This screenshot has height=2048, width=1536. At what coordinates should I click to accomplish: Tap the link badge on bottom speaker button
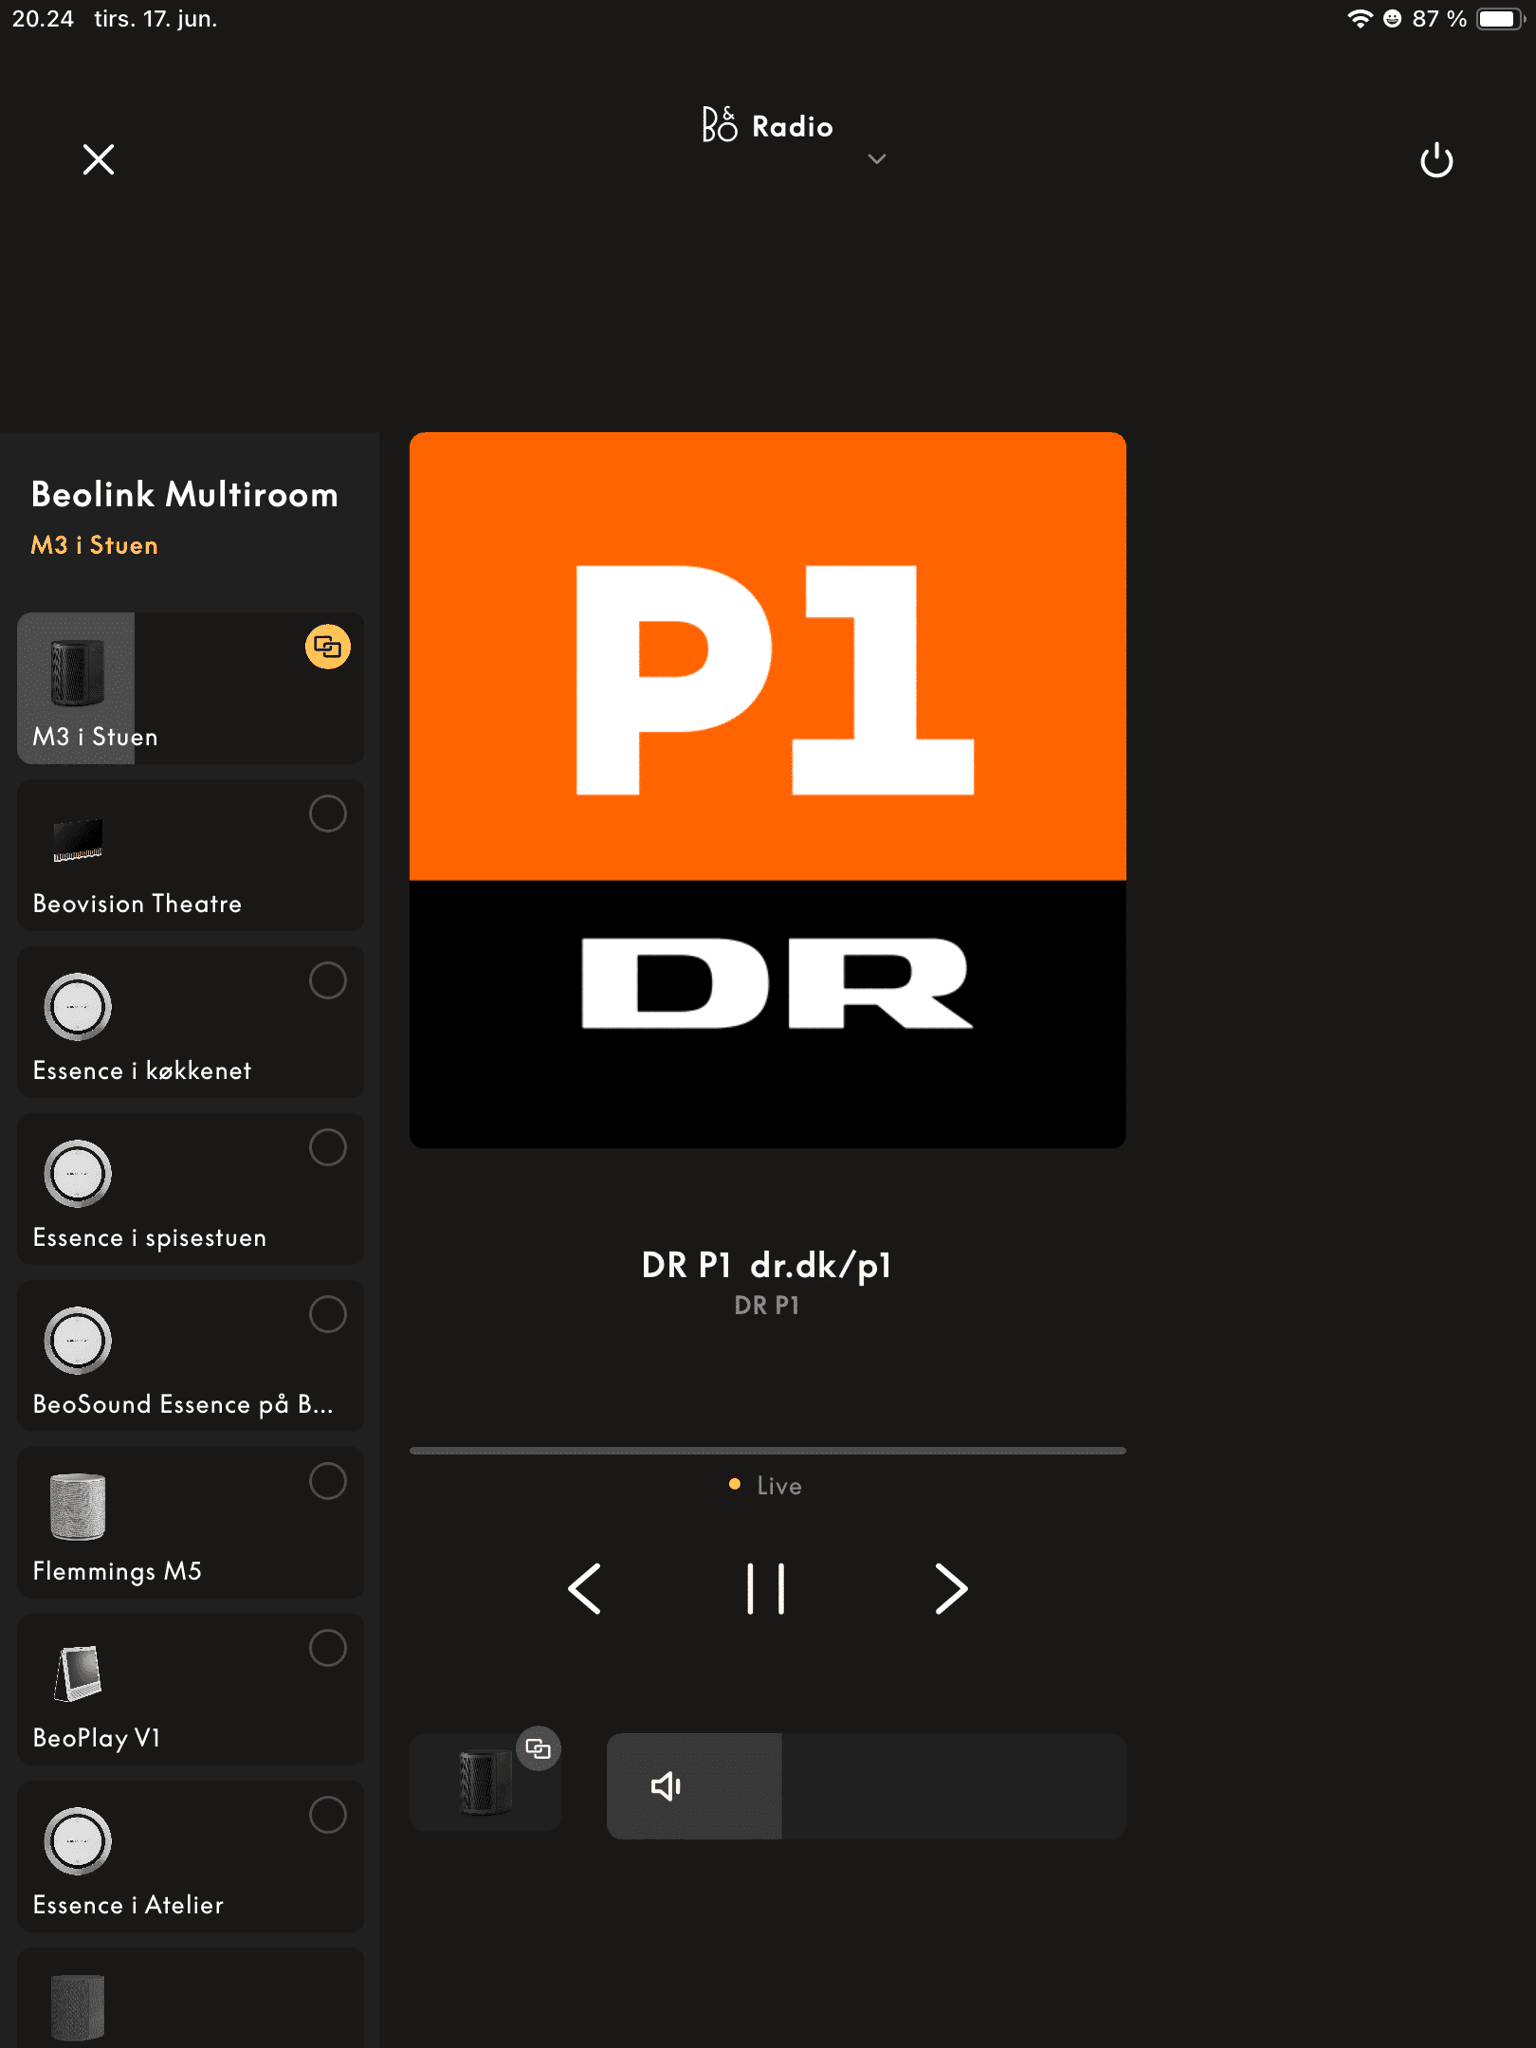point(538,1749)
